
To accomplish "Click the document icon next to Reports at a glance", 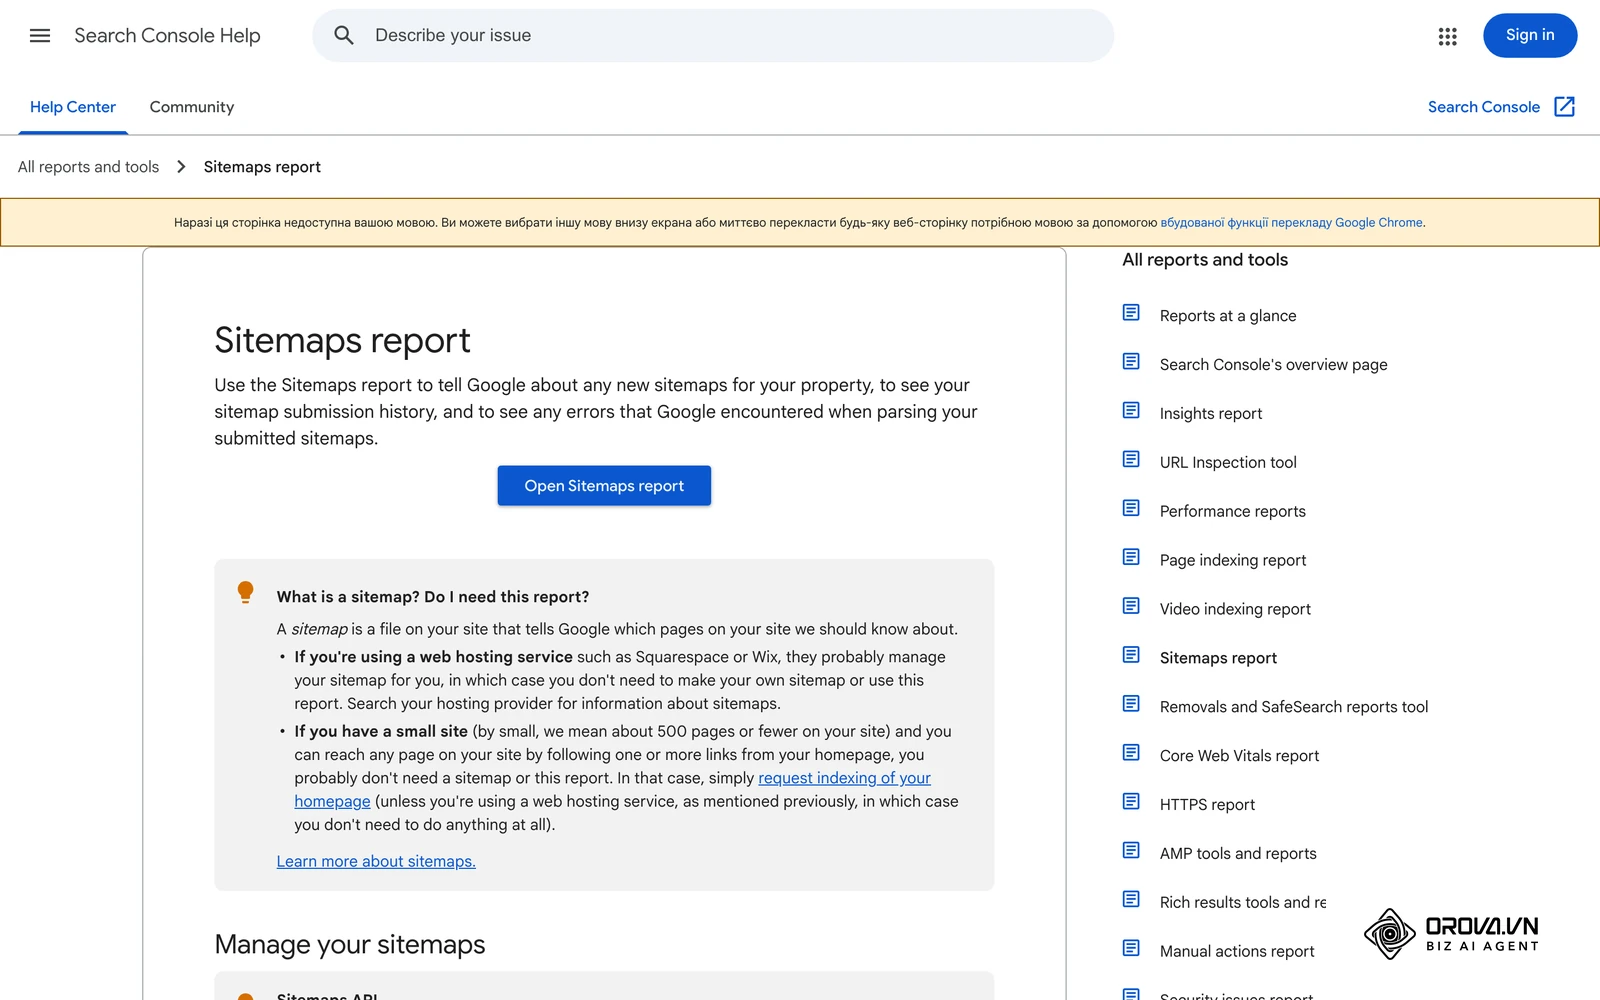I will [1131, 313].
